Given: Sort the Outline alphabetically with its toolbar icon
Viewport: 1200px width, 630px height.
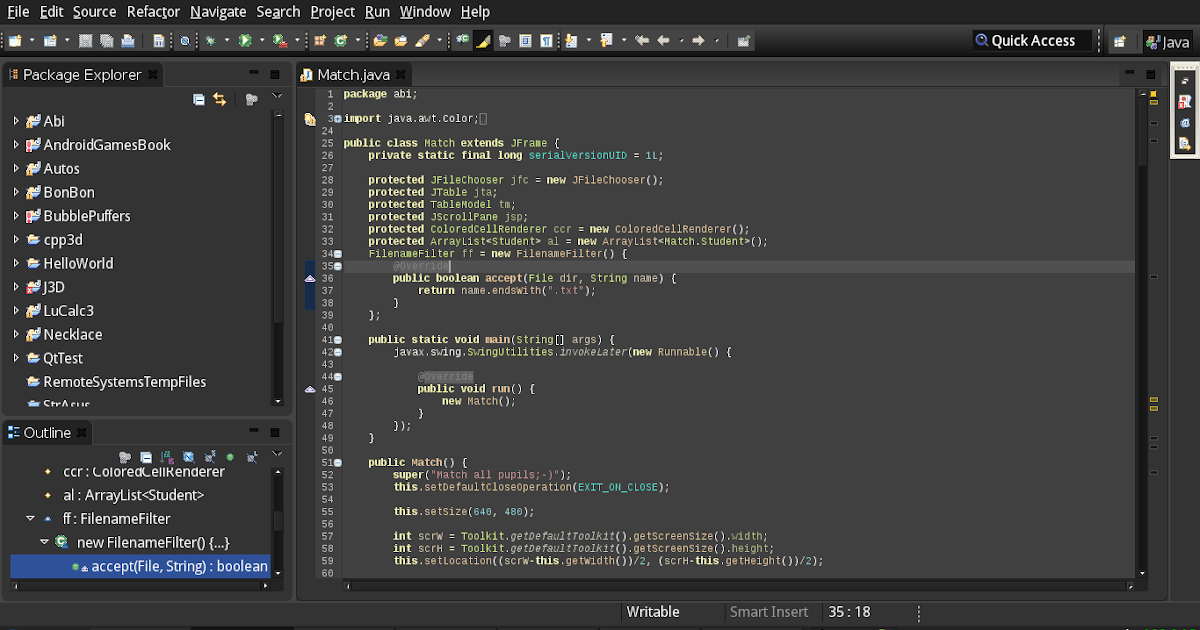Looking at the screenshot, I should [167, 458].
